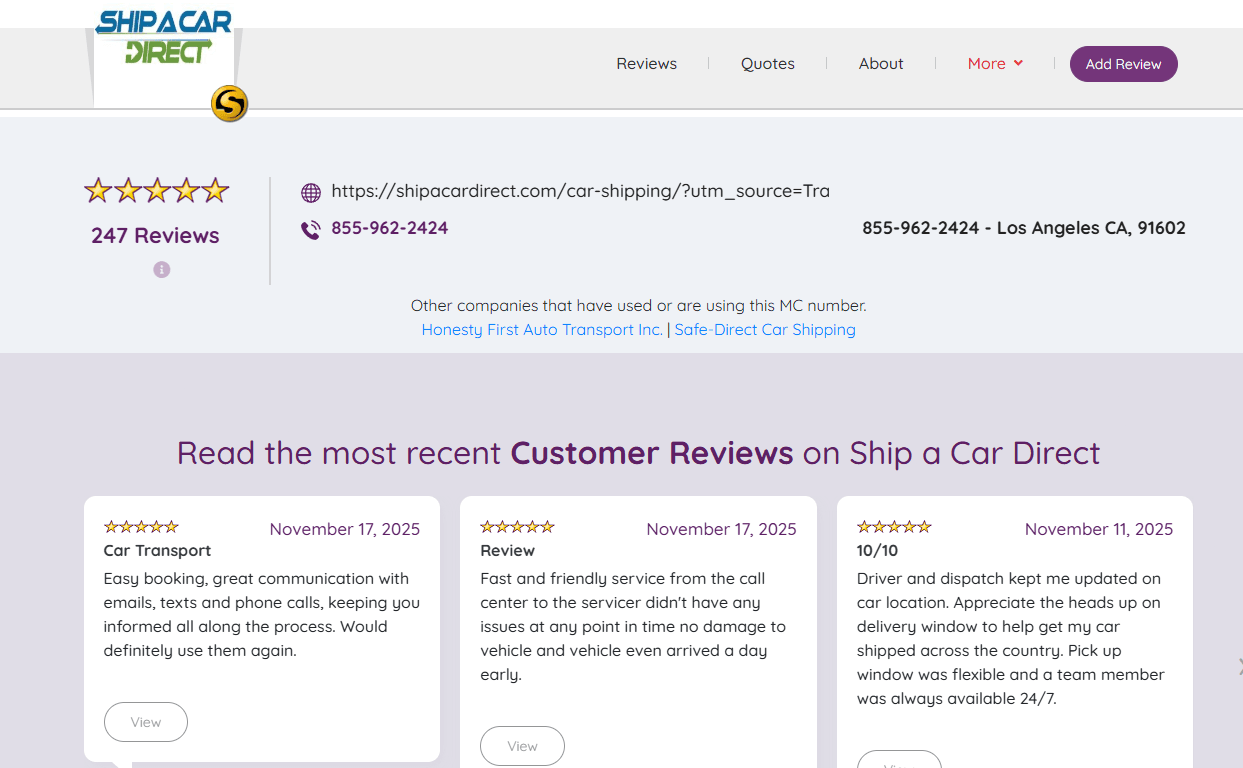Click the first star in the overall rating
The height and width of the screenshot is (768, 1243).
97,189
